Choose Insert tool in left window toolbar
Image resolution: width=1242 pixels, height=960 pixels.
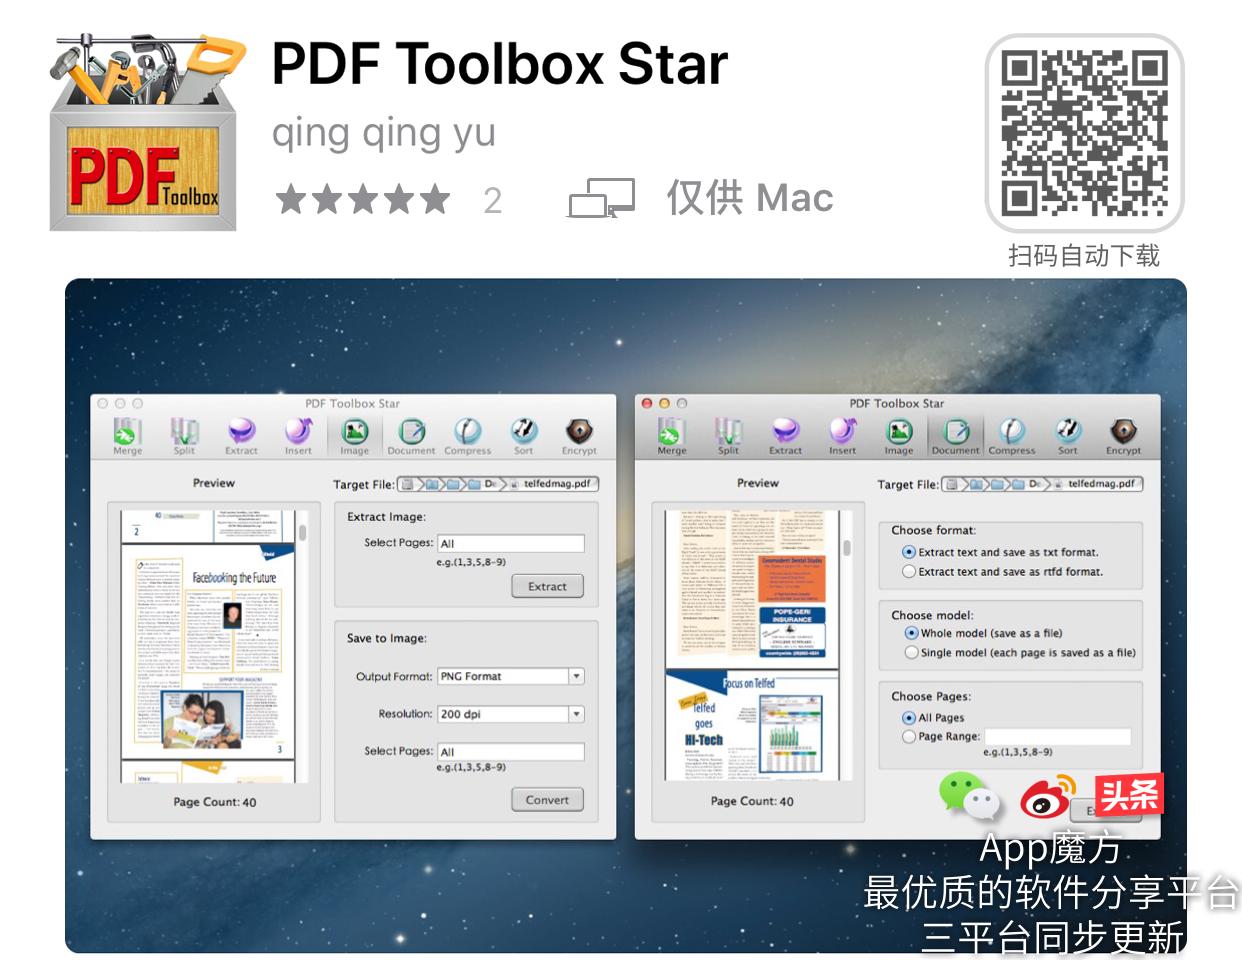pyautogui.click(x=298, y=436)
